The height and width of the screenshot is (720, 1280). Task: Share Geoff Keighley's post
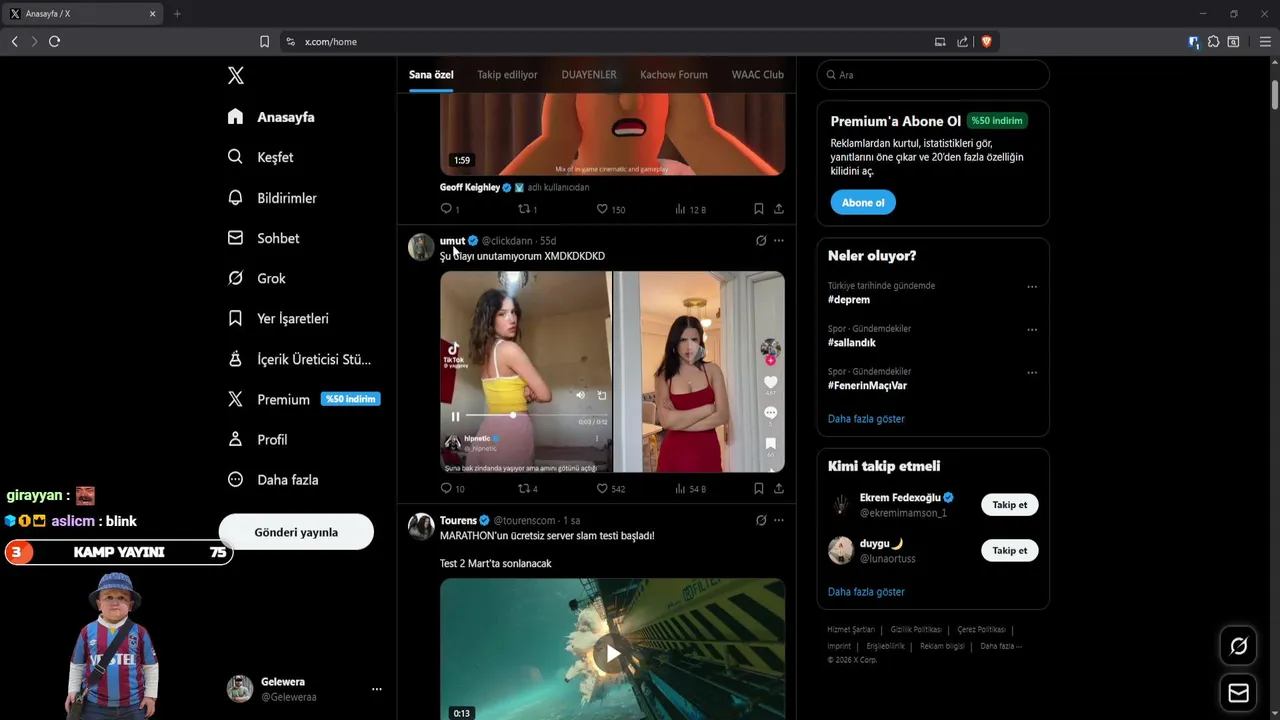point(778,209)
